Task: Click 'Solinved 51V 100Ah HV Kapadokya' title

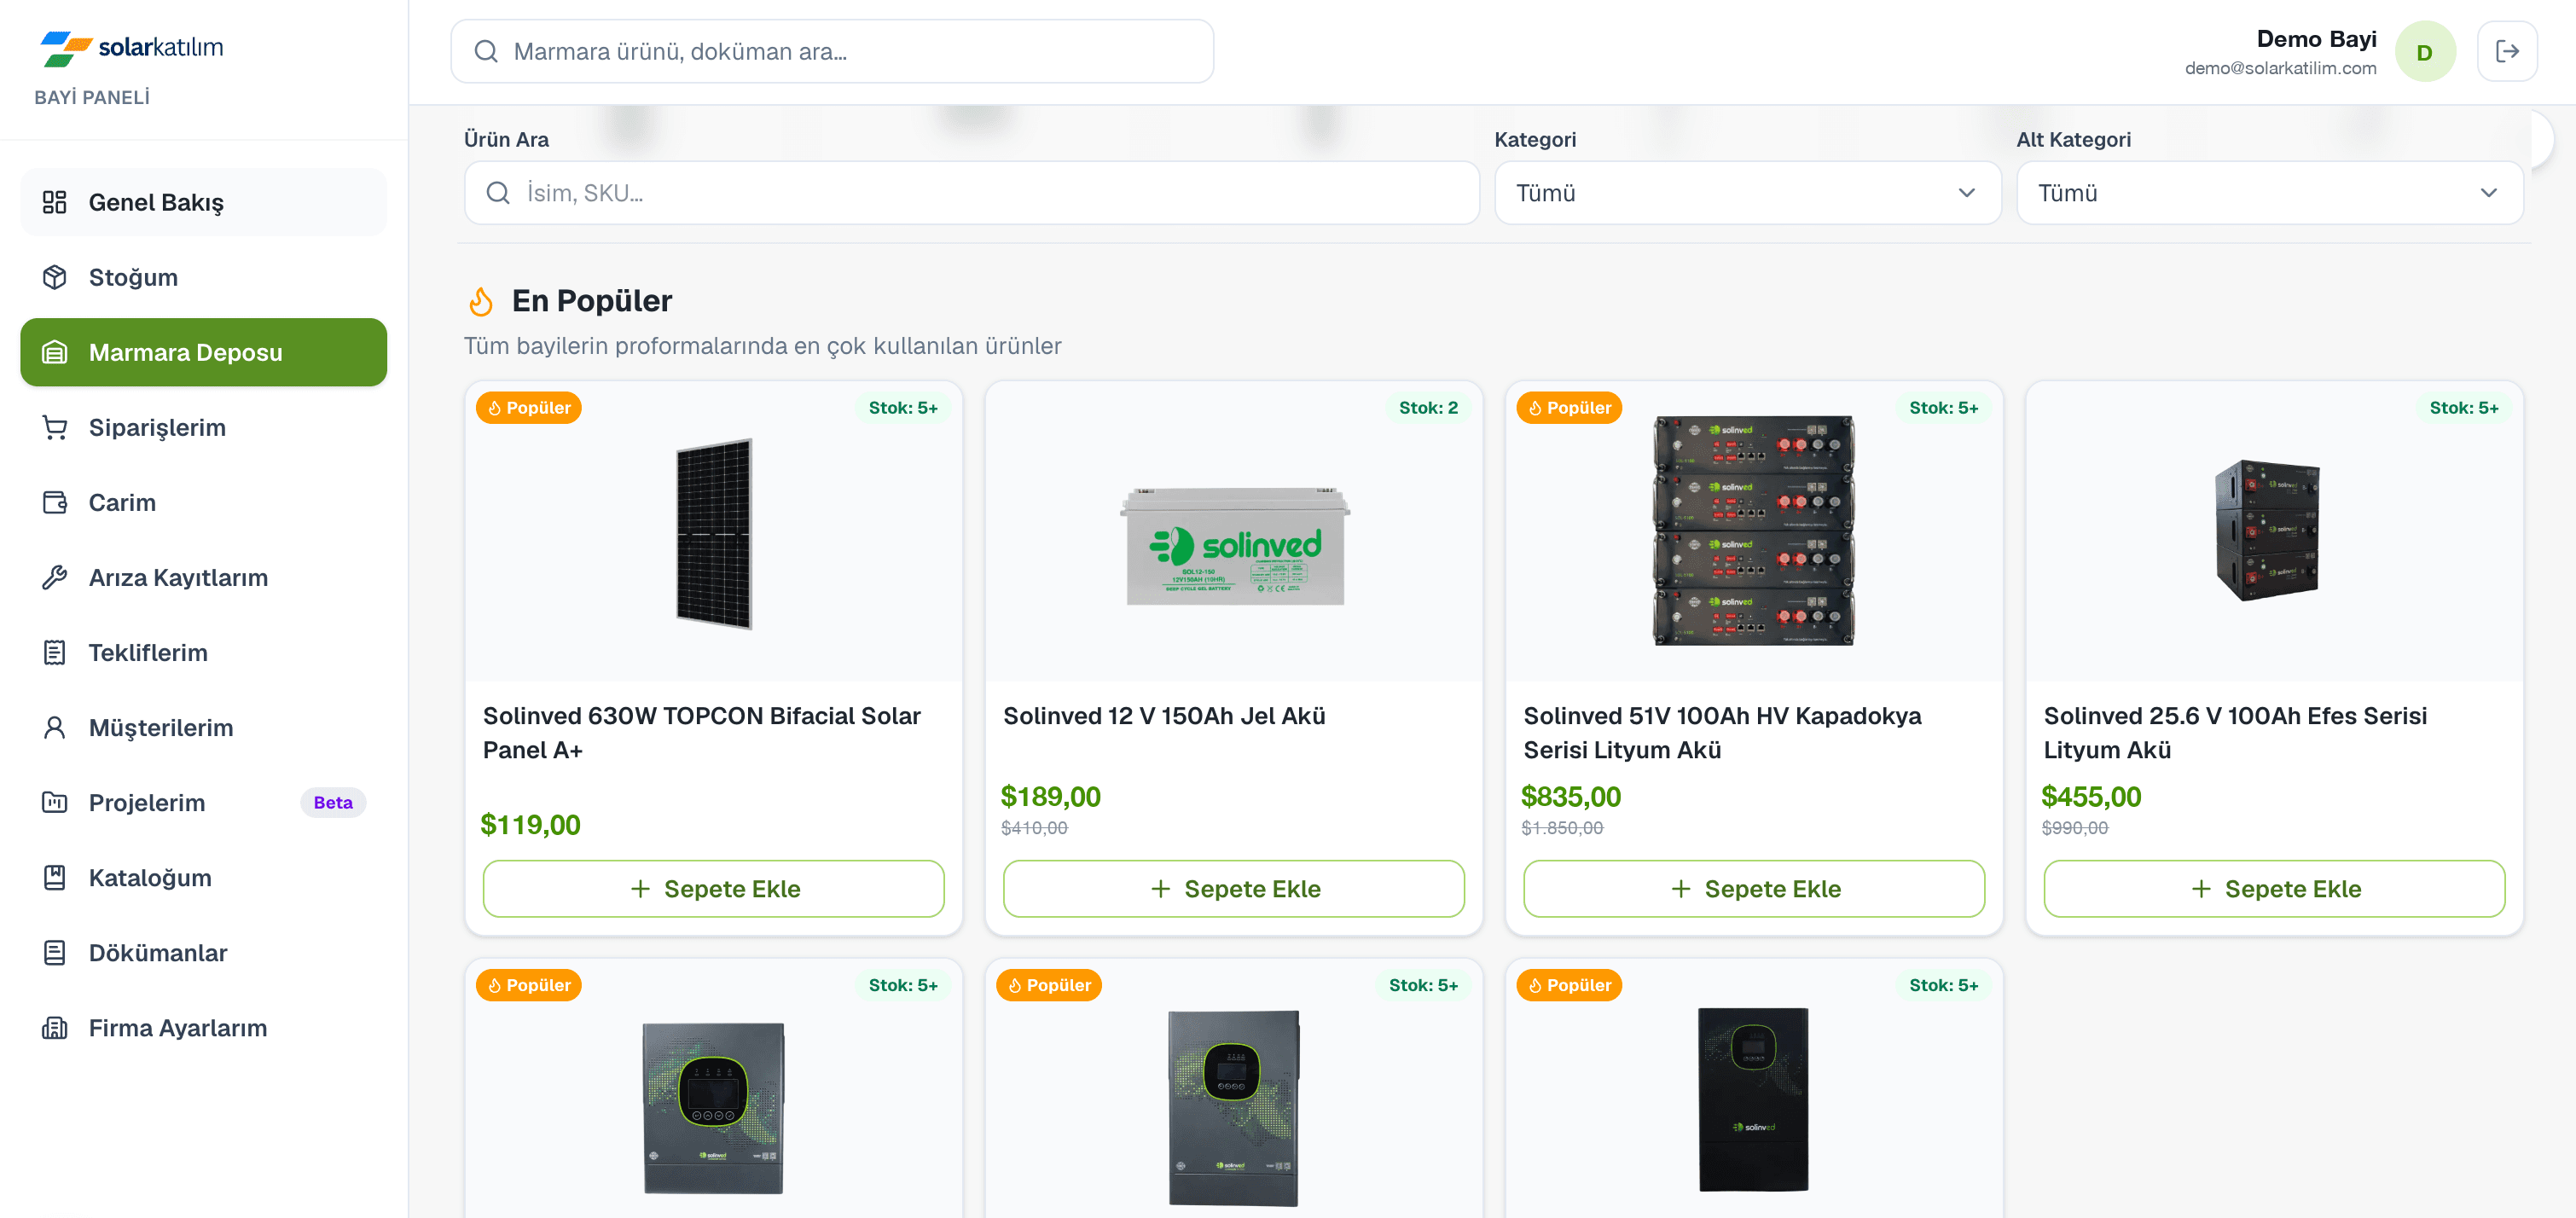Action: [x=1722, y=733]
